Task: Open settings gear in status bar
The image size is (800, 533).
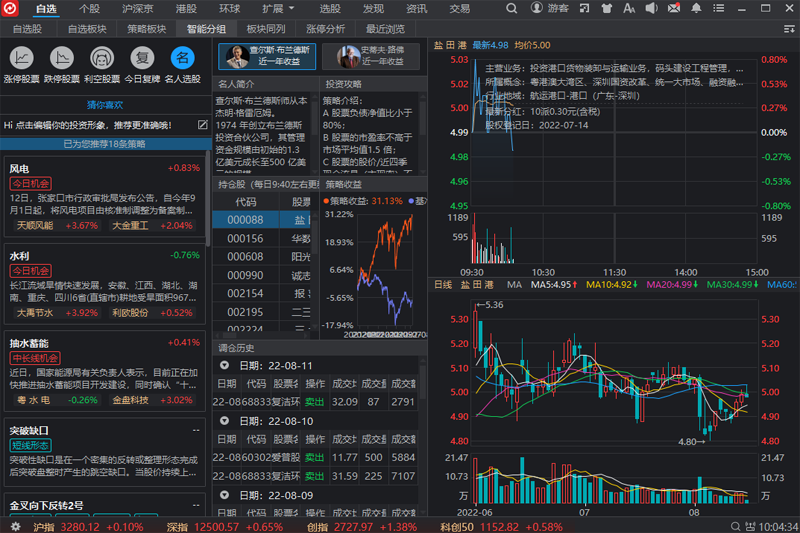Action: pos(16,526)
